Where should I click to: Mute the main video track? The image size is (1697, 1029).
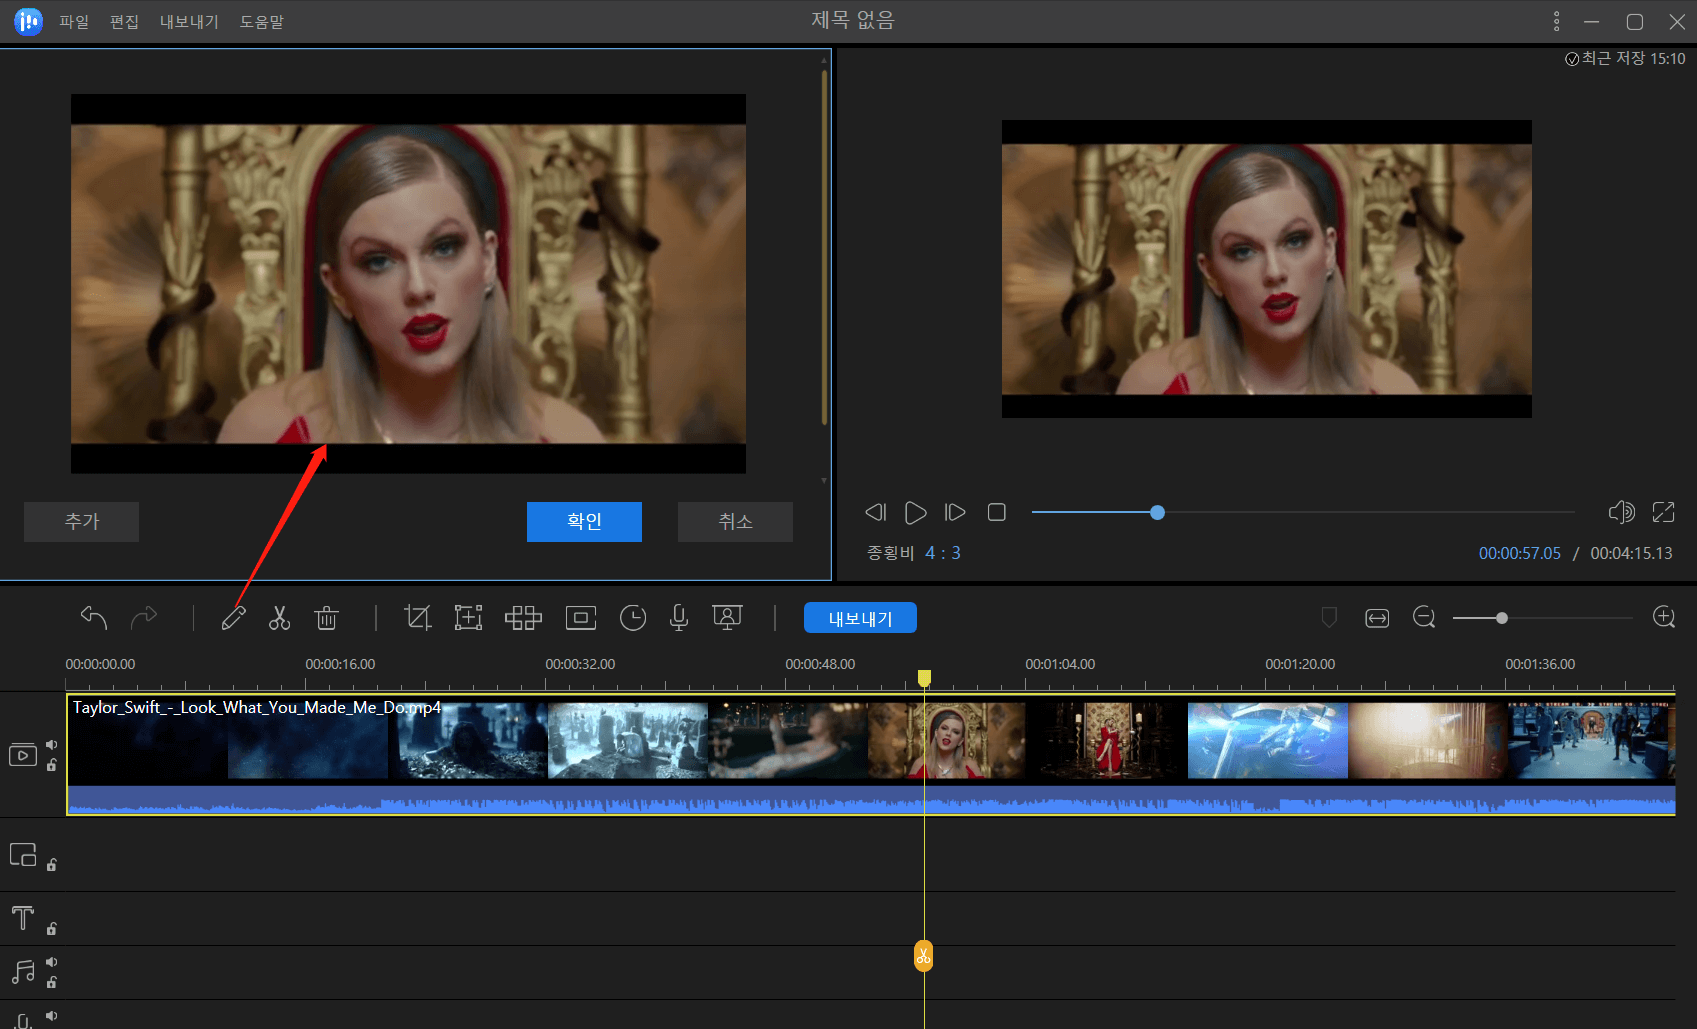pyautogui.click(x=52, y=744)
